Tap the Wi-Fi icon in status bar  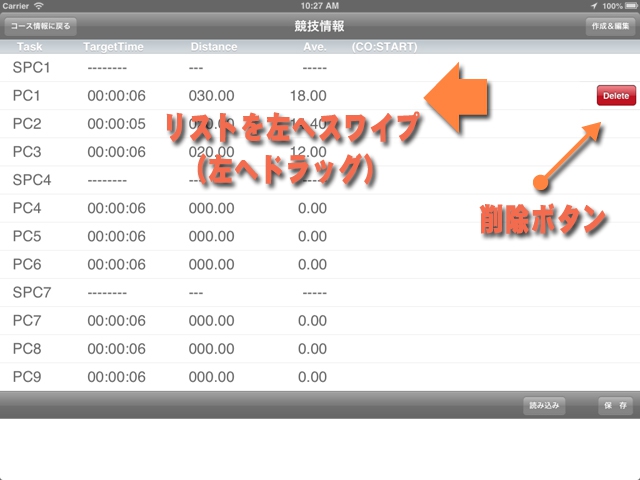point(39,6)
